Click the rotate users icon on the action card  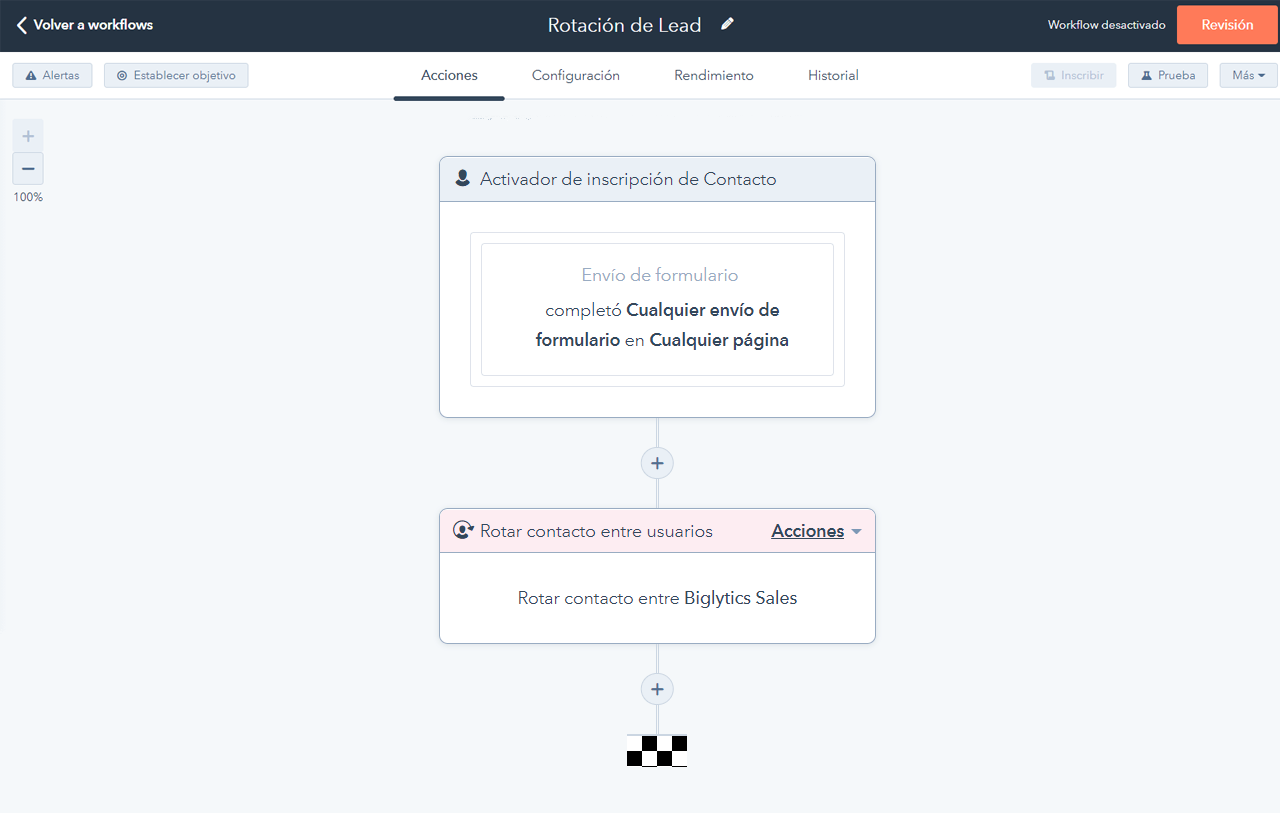(462, 530)
